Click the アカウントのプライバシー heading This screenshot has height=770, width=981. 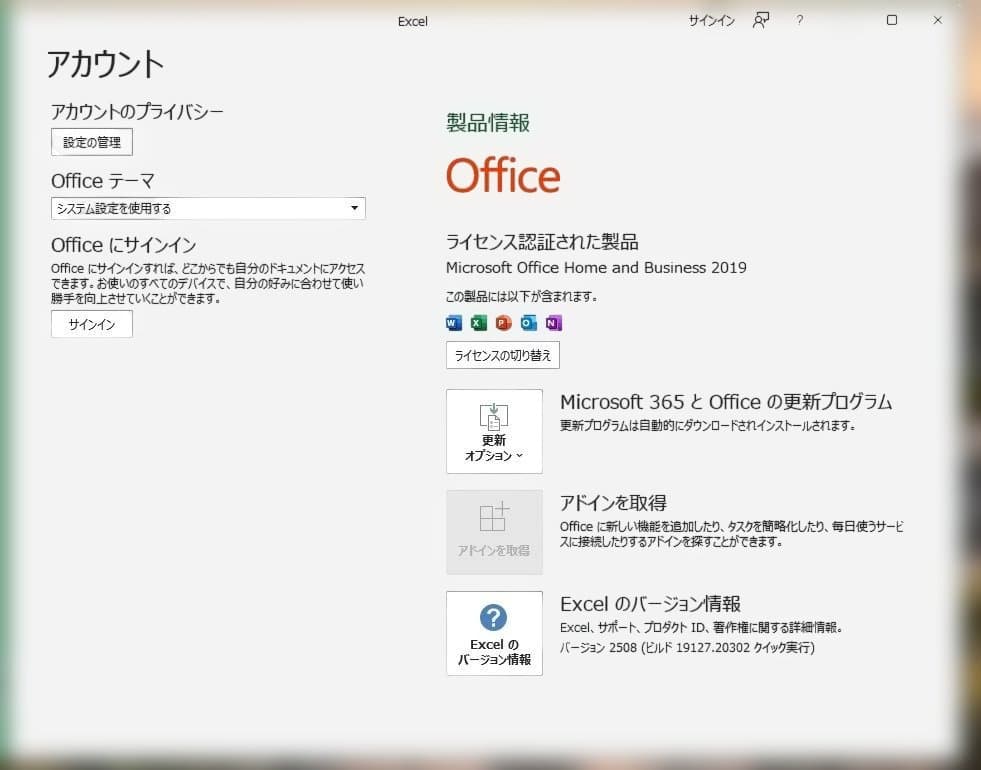pyautogui.click(x=137, y=111)
